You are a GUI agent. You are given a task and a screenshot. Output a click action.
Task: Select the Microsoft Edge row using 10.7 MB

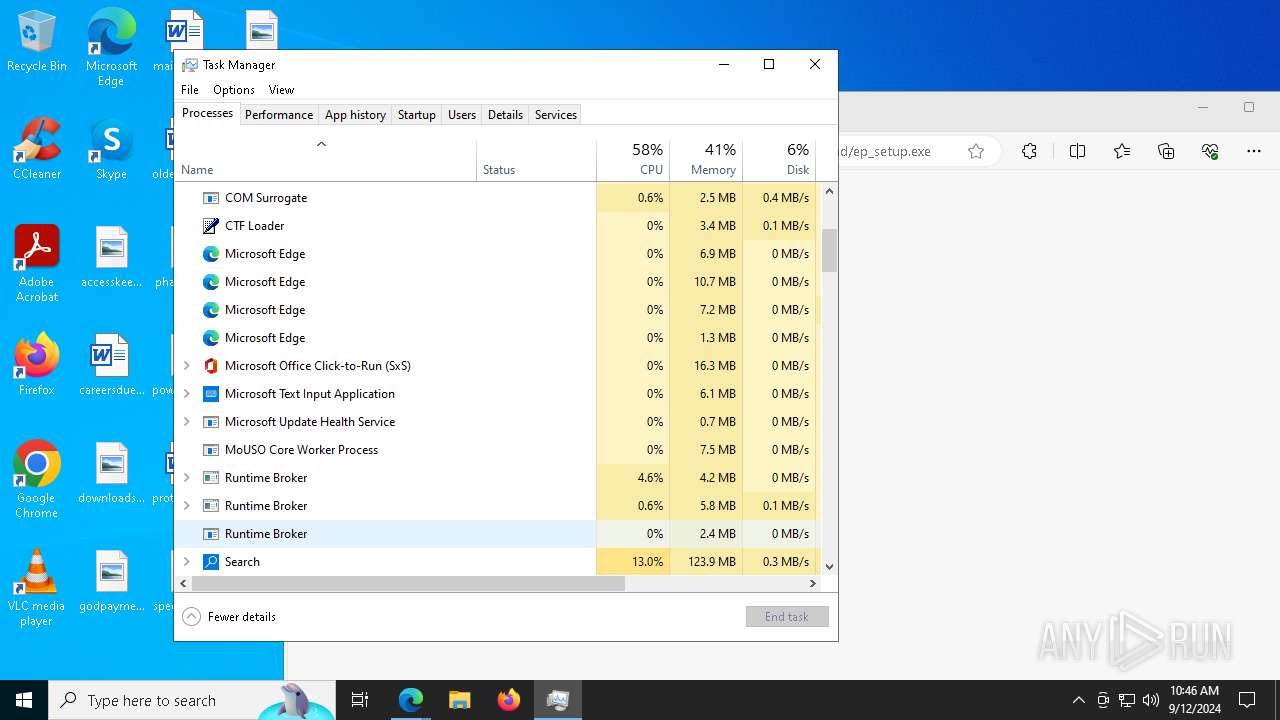pyautogui.click(x=496, y=282)
